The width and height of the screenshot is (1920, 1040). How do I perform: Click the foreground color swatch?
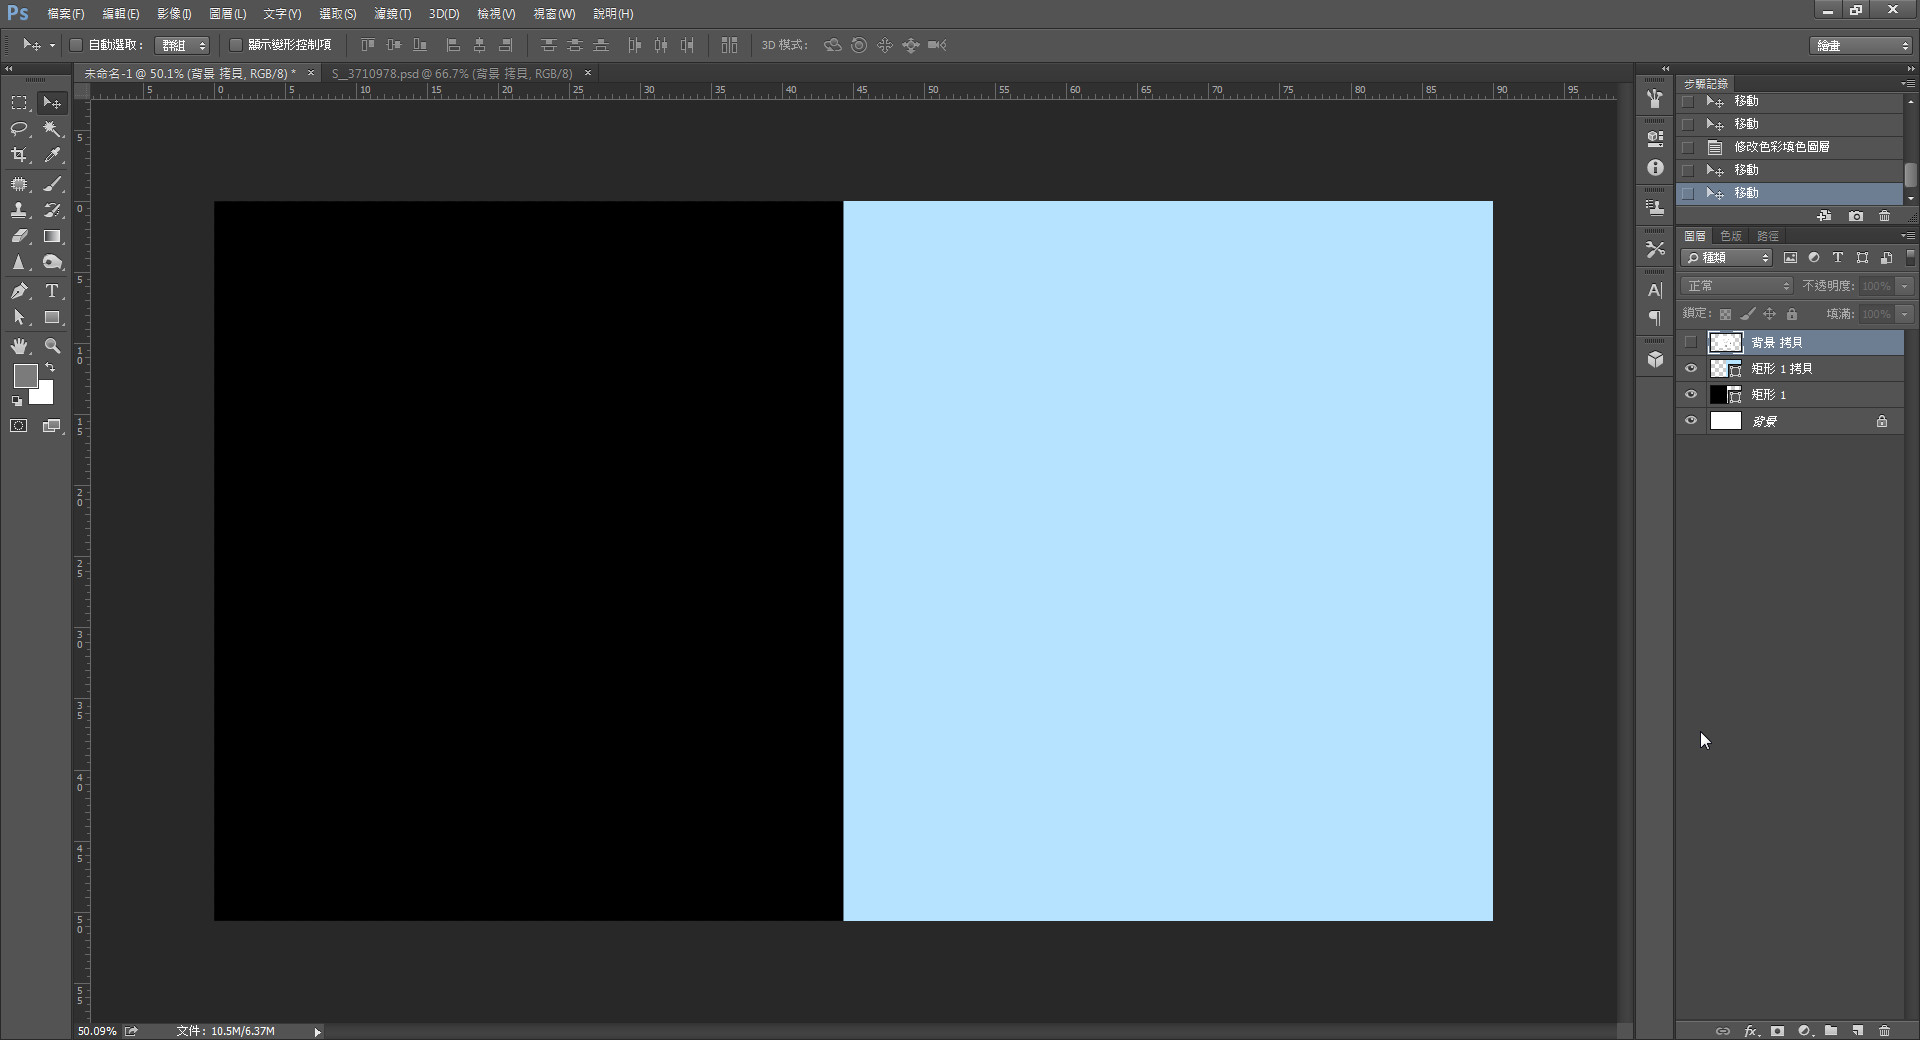click(x=25, y=376)
